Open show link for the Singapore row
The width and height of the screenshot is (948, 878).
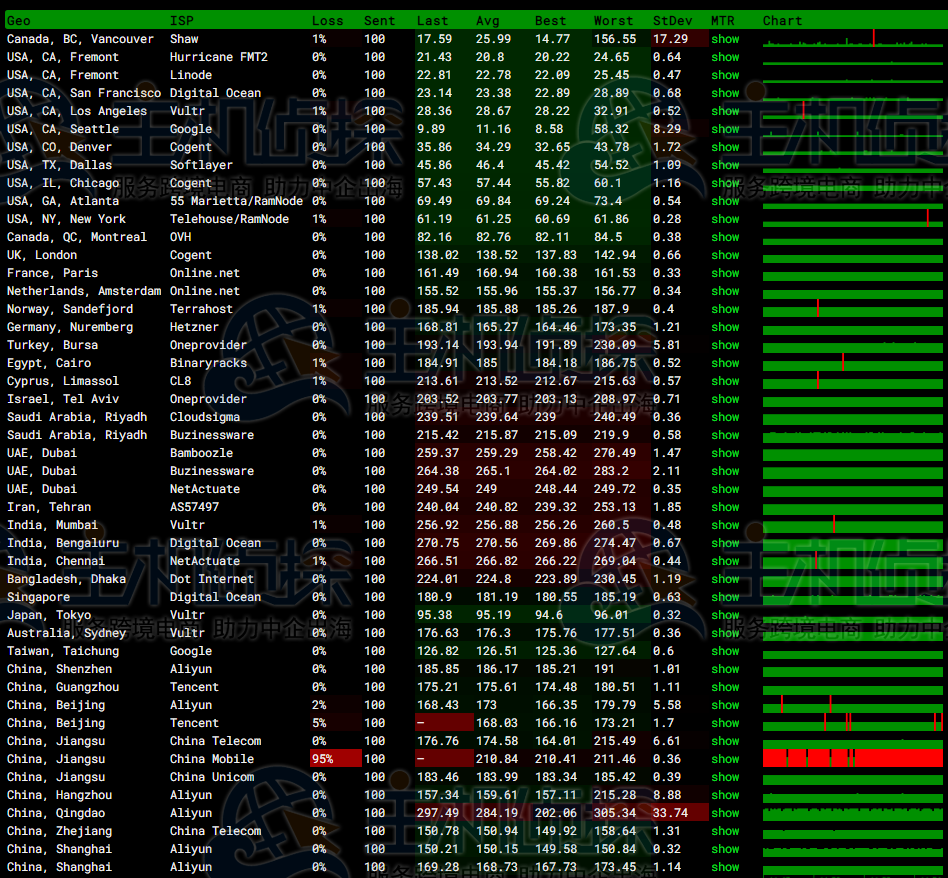[x=725, y=597]
